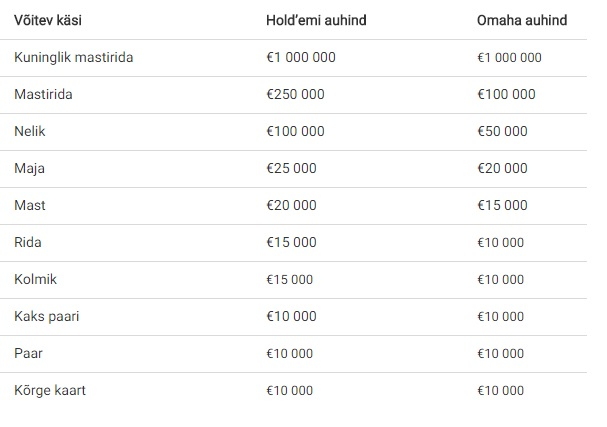This screenshot has height=427, width=607.
Task: Click the Omaha prize in Kõrge kaart row
Action: (501, 391)
